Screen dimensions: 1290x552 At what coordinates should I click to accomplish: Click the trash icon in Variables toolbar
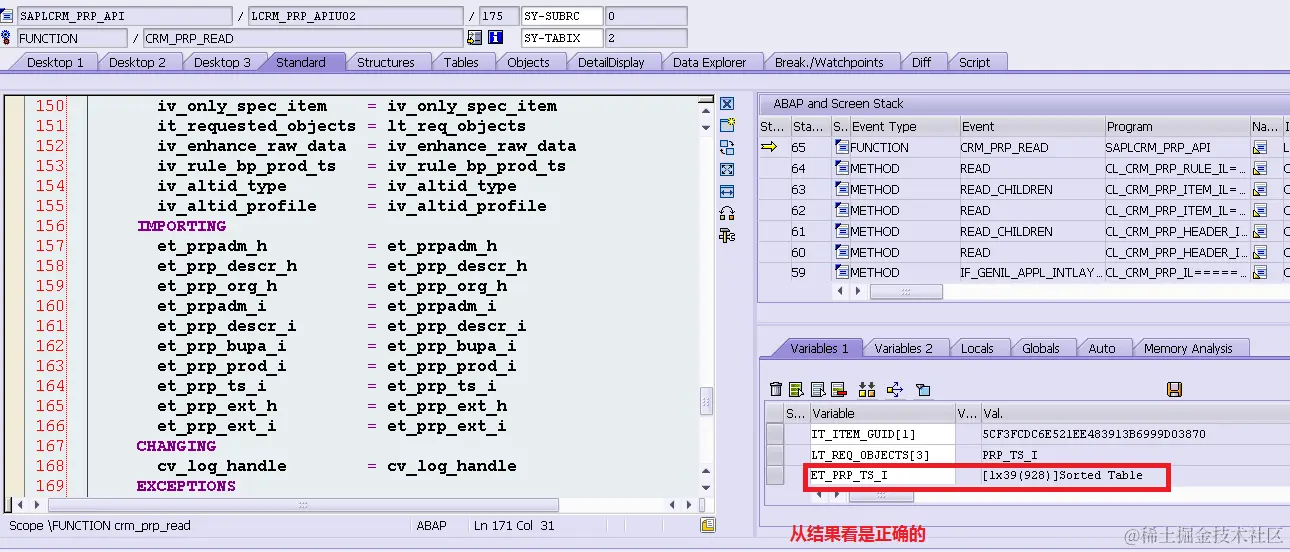point(776,389)
